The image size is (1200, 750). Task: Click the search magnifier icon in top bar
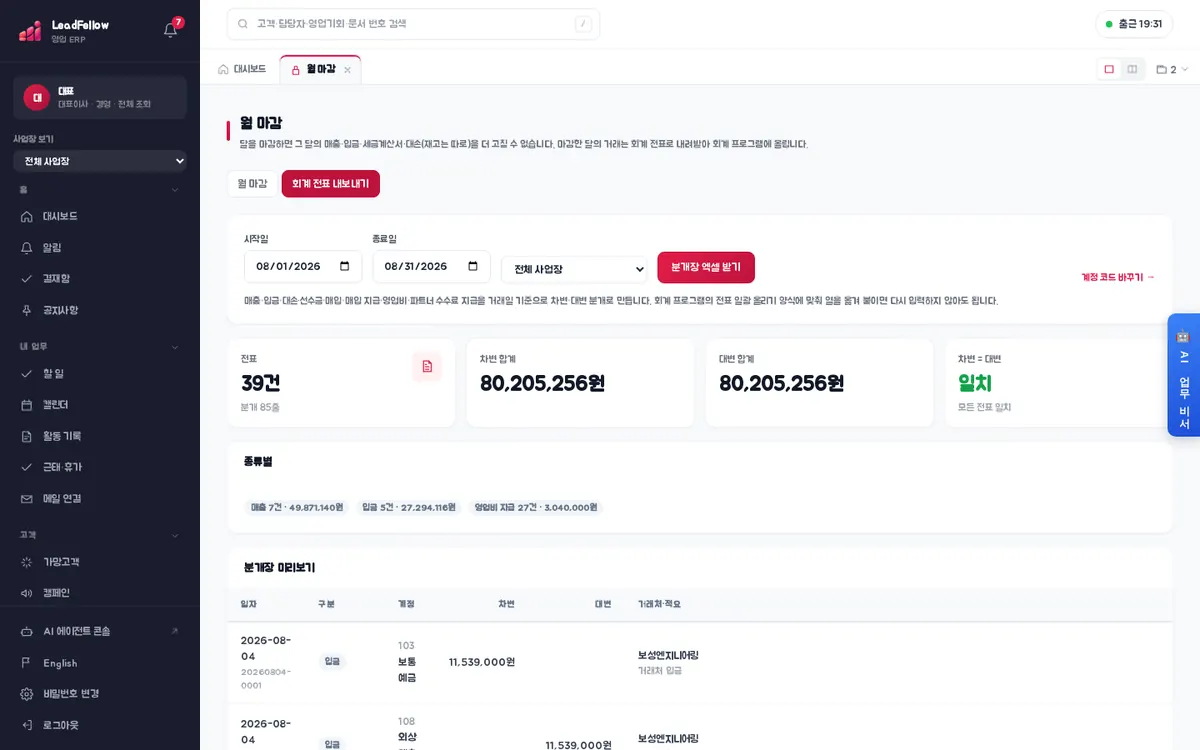[243, 24]
